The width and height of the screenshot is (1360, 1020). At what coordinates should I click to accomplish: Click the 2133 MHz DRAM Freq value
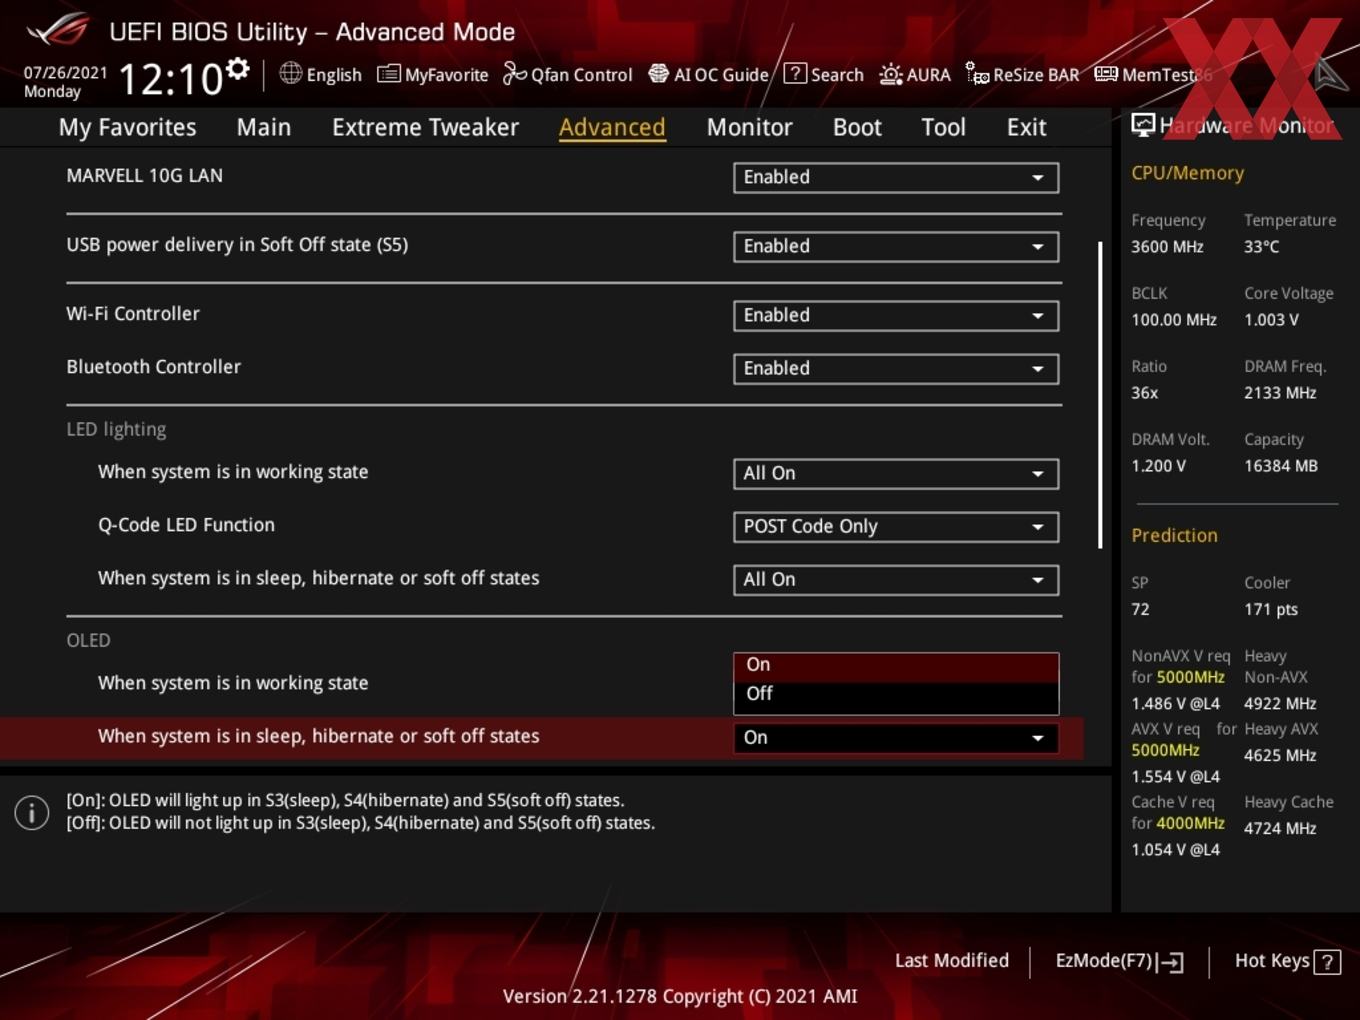click(1280, 393)
